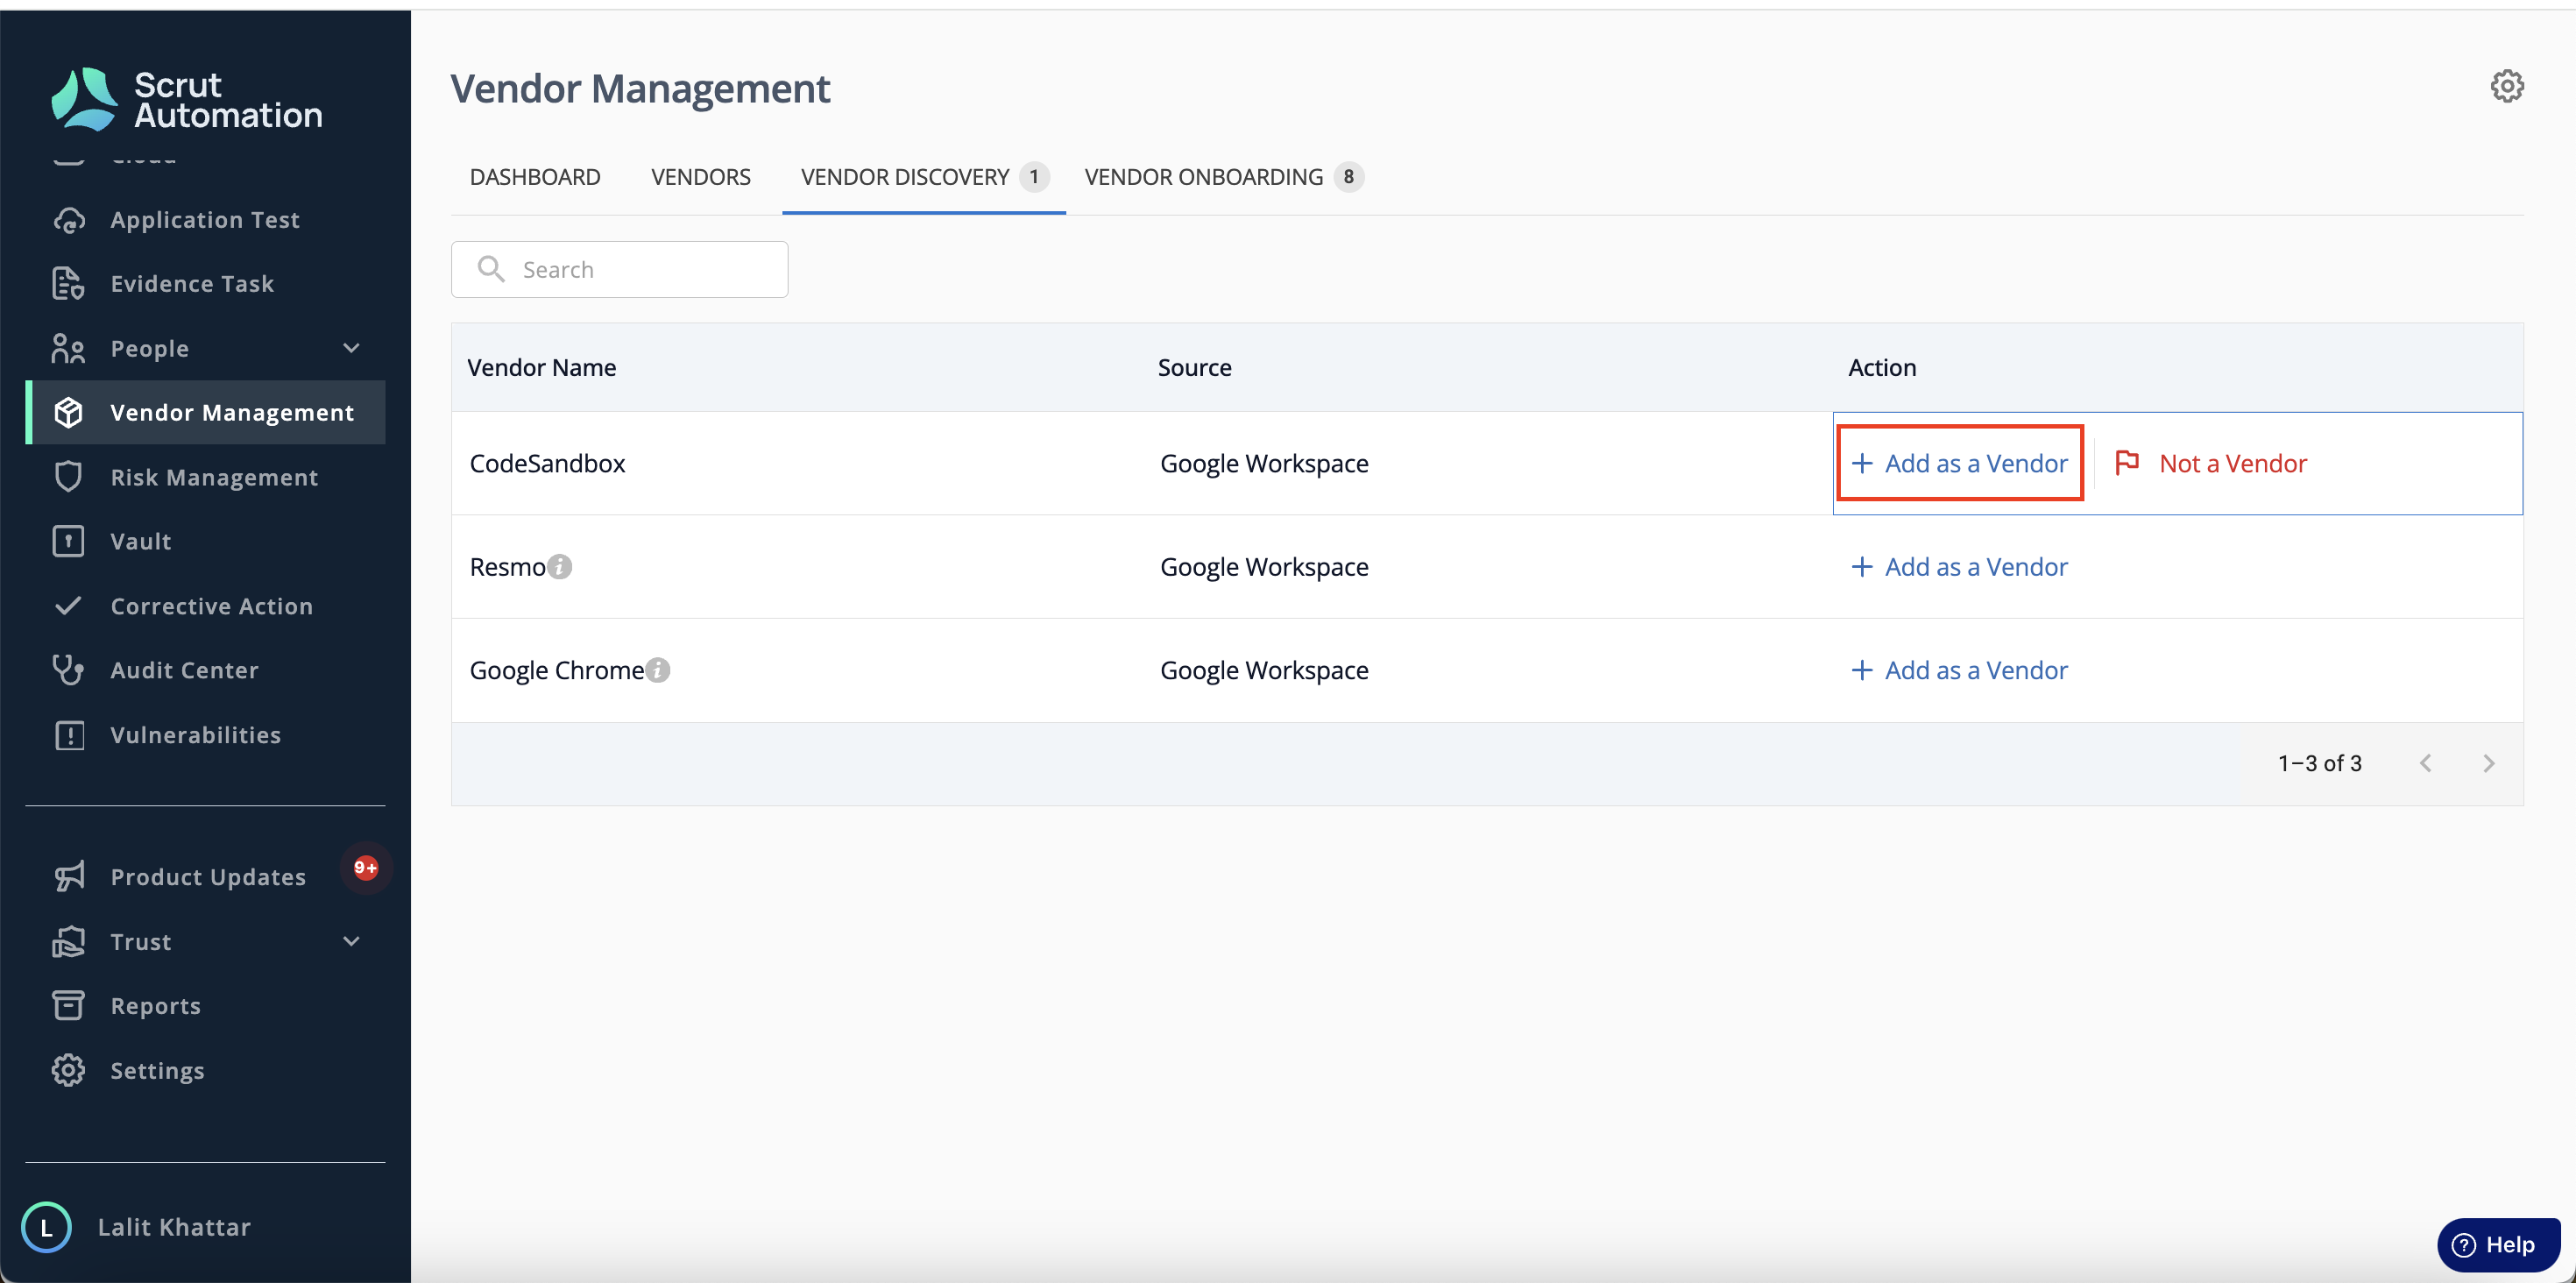This screenshot has height=1283, width=2576.
Task: Expand the People submenu chevron
Action: coord(351,348)
